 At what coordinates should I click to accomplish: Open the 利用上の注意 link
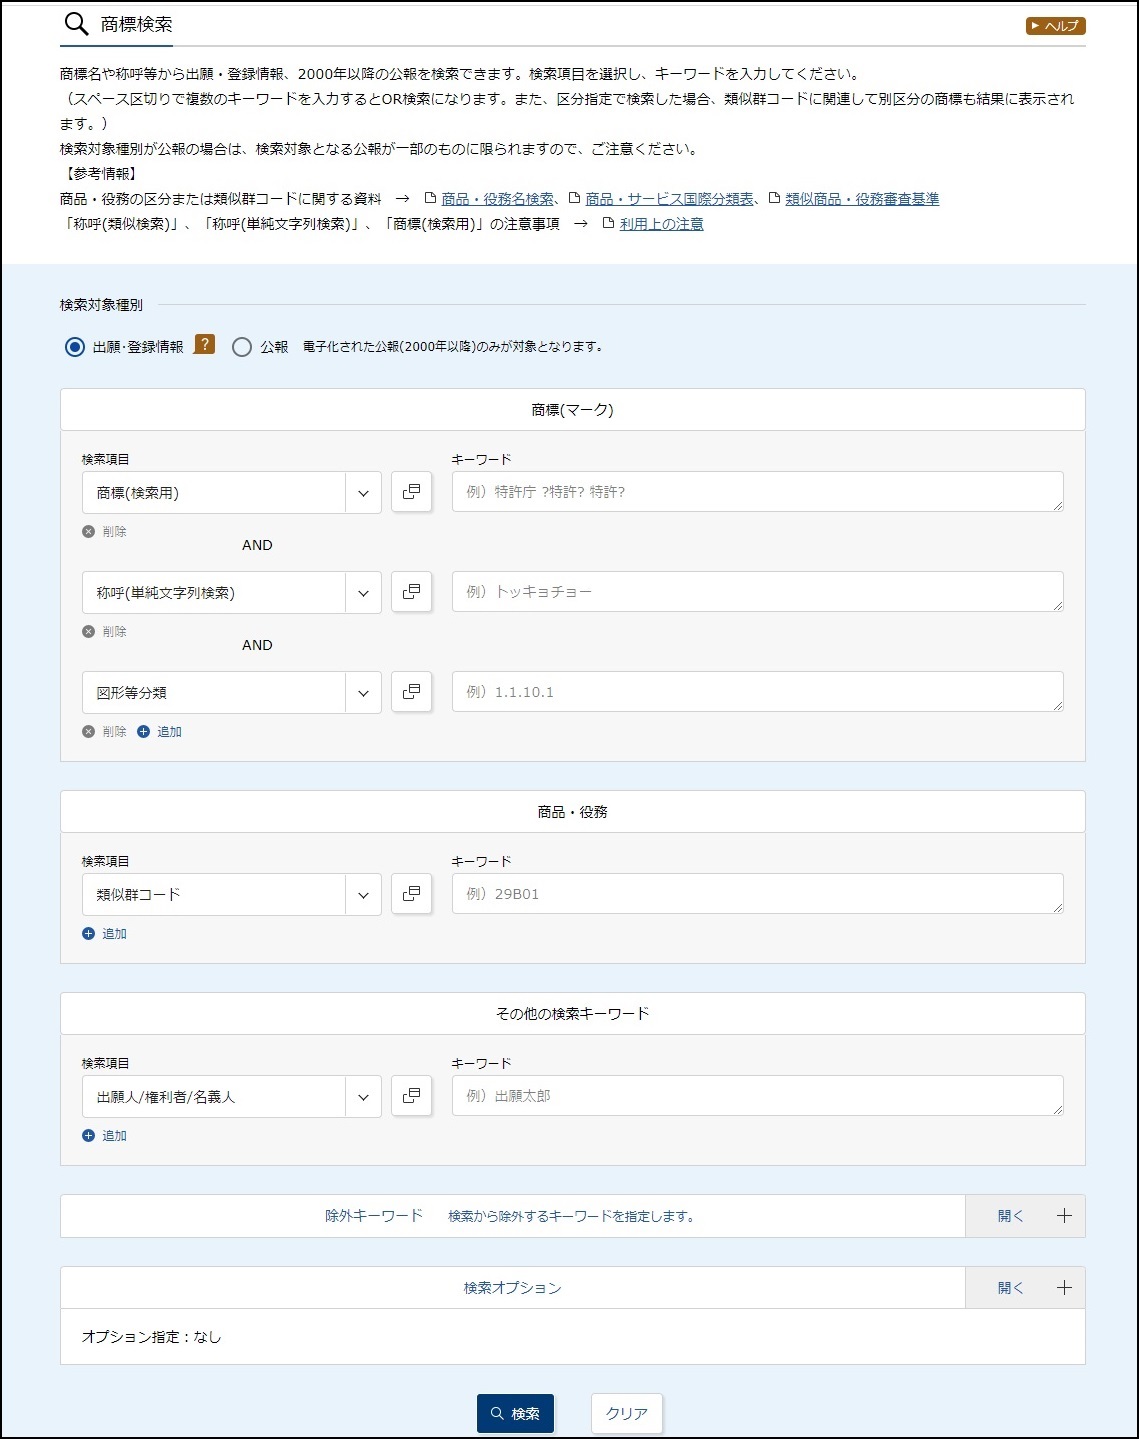661,224
